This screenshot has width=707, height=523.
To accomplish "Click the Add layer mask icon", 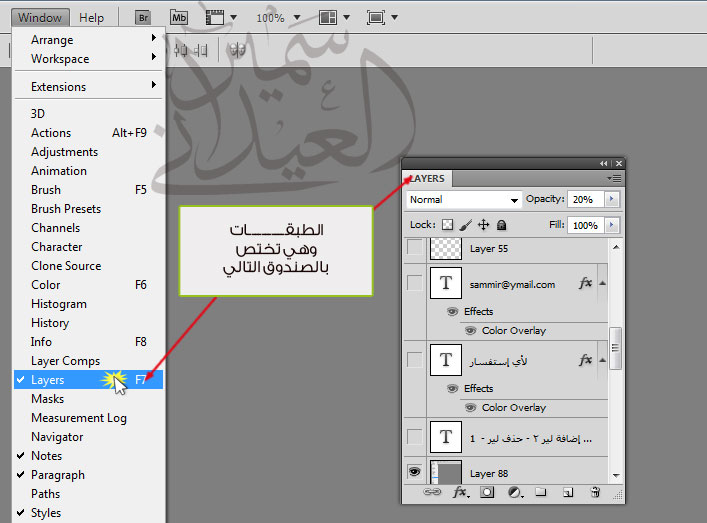I will tap(487, 492).
